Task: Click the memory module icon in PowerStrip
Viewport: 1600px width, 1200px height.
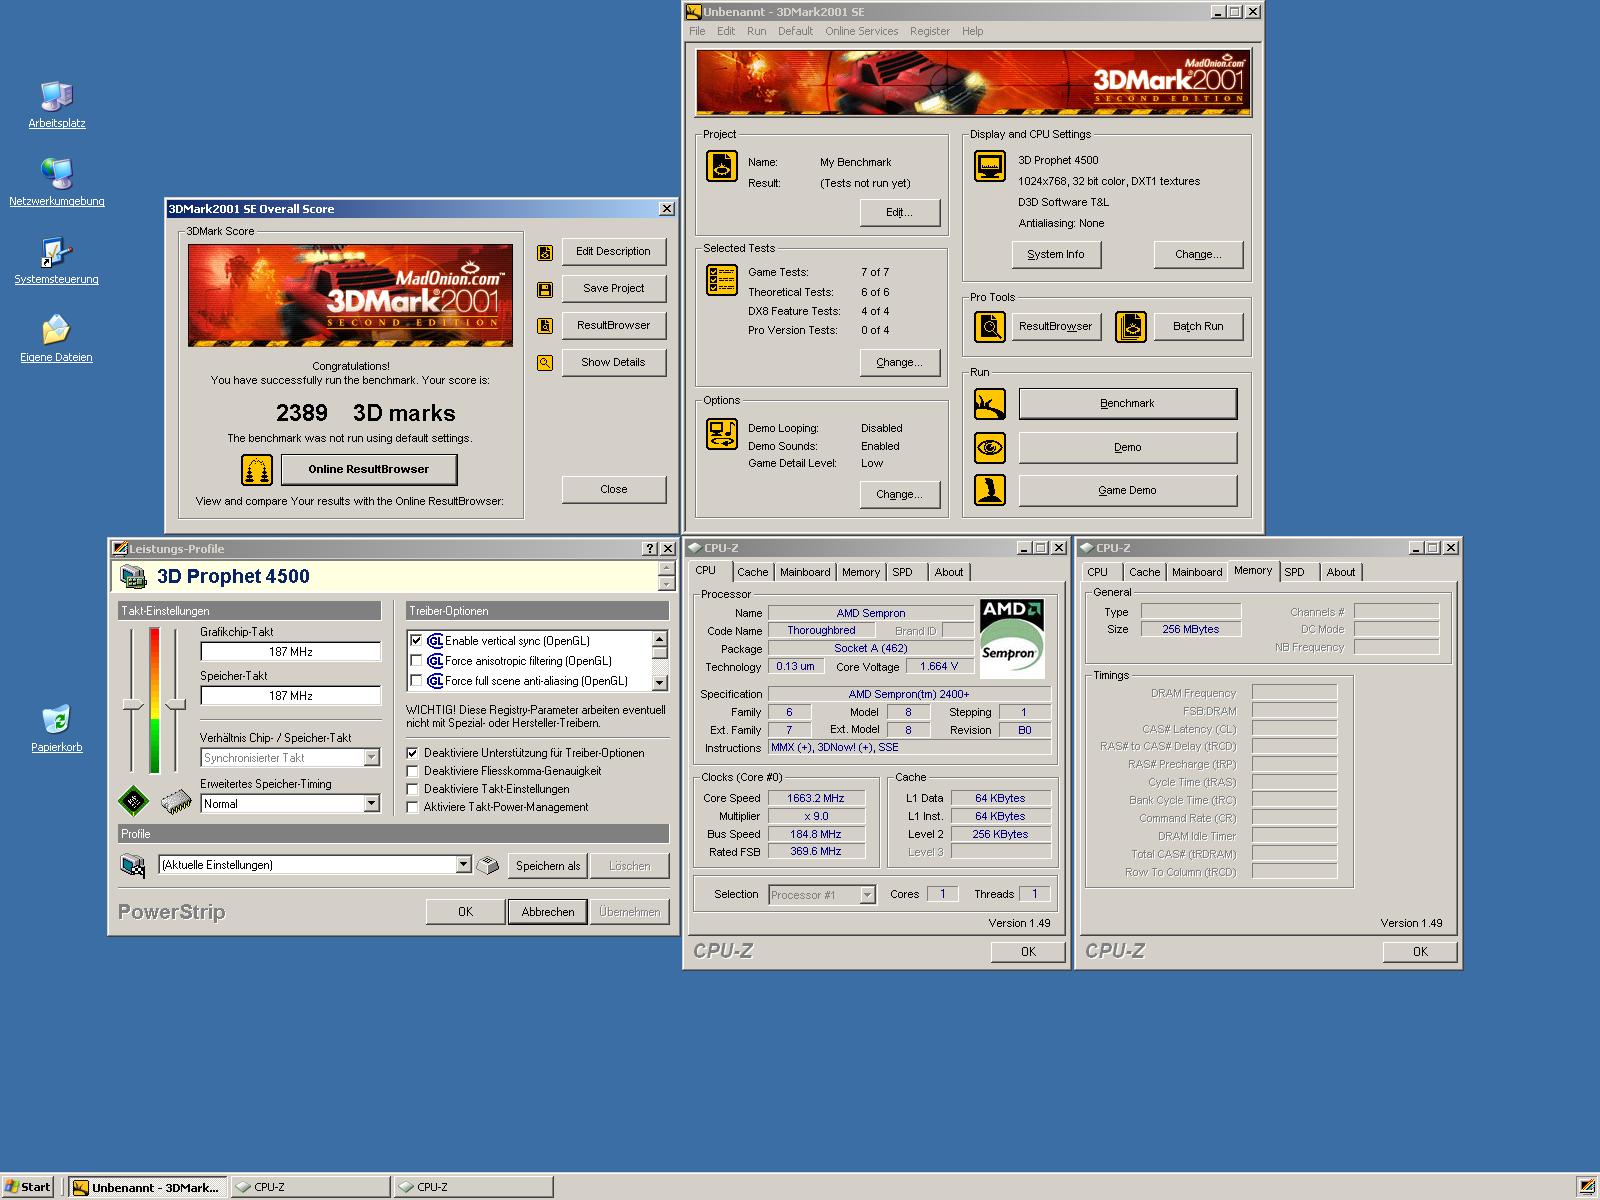Action: click(177, 801)
